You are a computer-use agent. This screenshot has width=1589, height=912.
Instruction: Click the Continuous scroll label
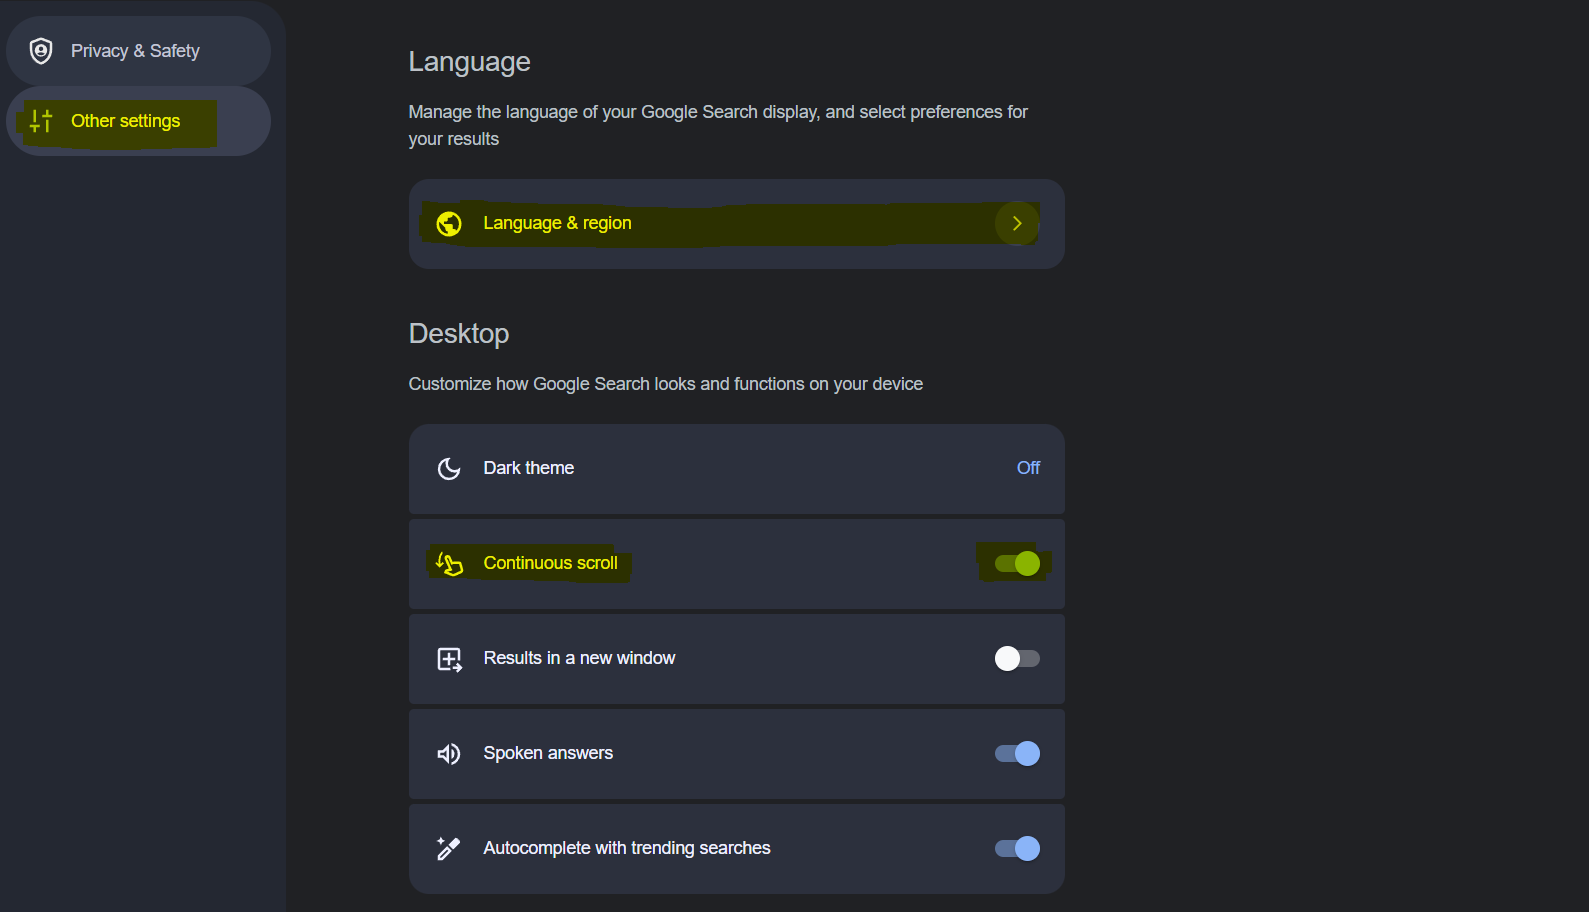point(550,563)
